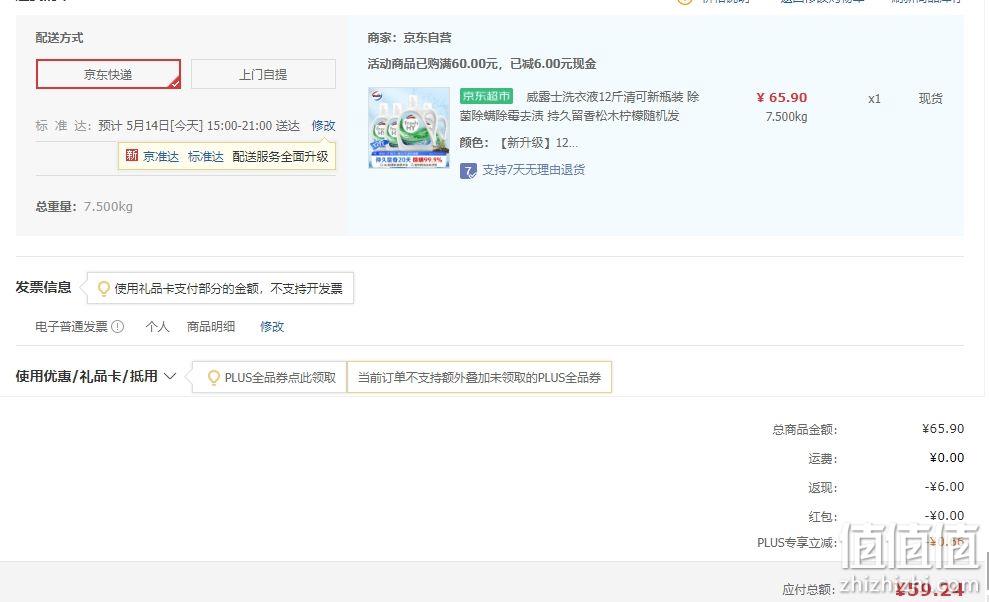The image size is (989, 602).
Task: Click the 总重量 7.500kg text
Action: (84, 206)
